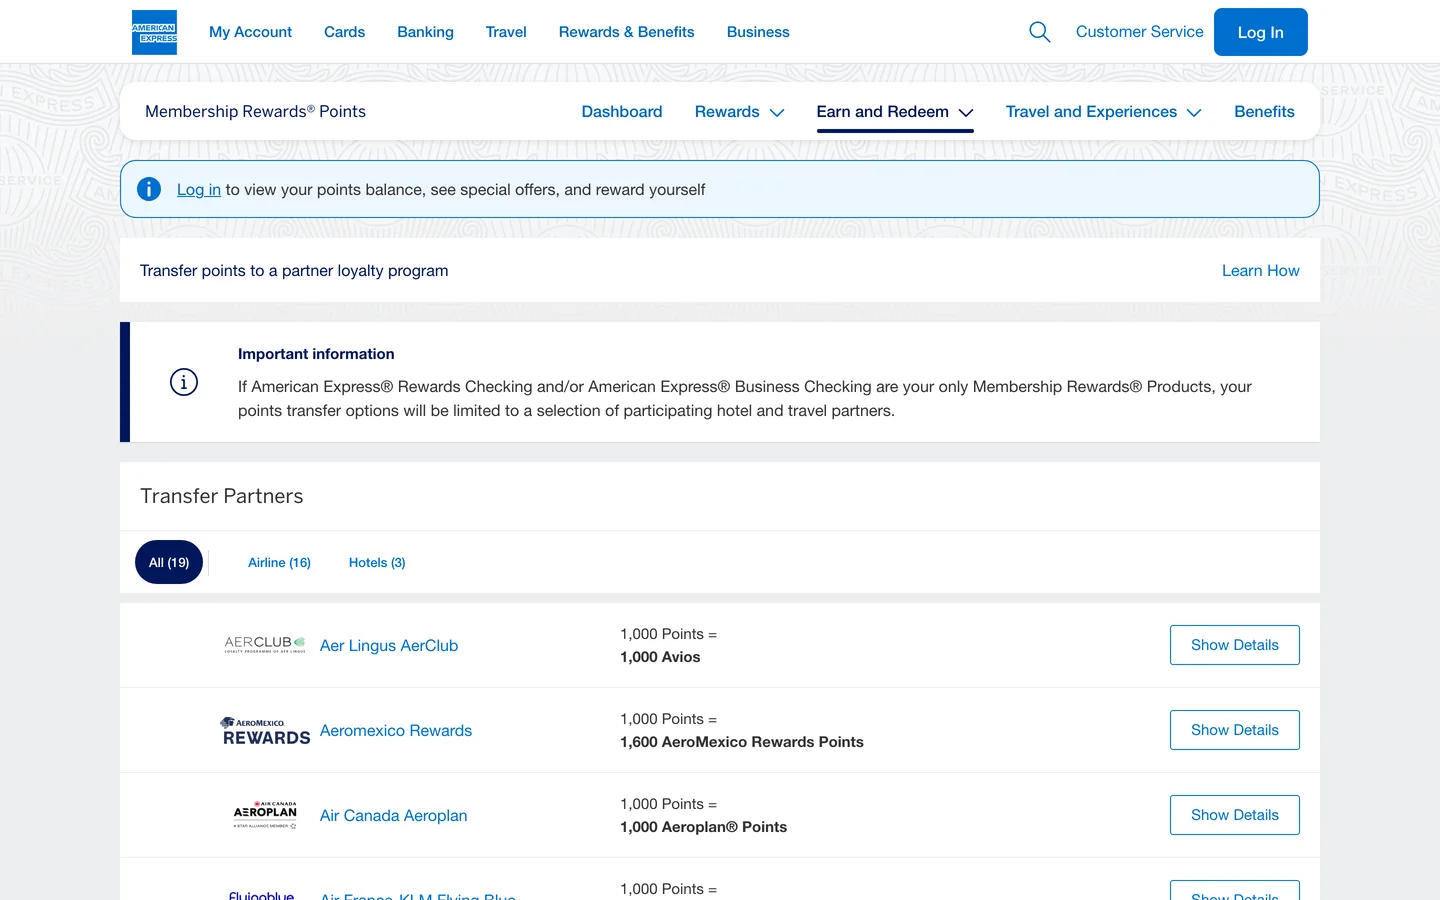Open the Benefits tab
This screenshot has width=1440, height=900.
coord(1264,112)
